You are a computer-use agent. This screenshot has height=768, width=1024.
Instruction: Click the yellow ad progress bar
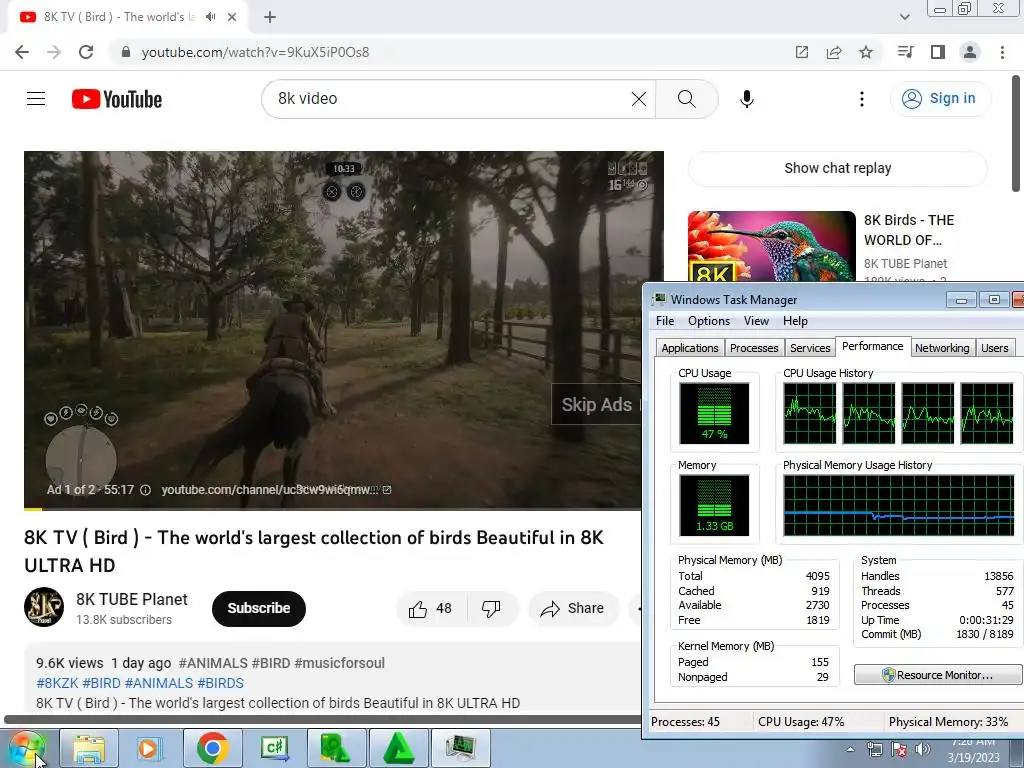tap(33, 509)
